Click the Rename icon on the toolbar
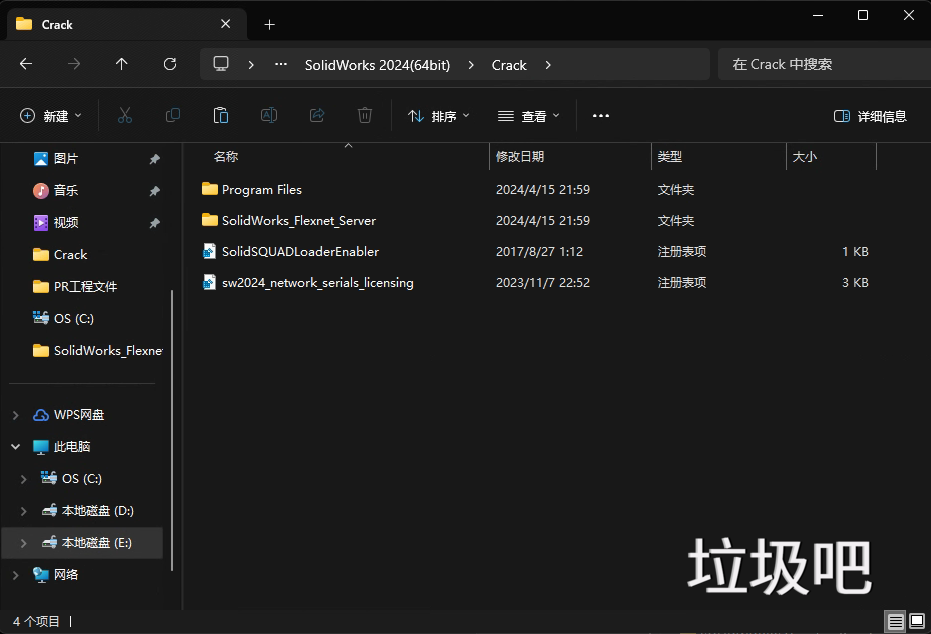 pyautogui.click(x=268, y=115)
